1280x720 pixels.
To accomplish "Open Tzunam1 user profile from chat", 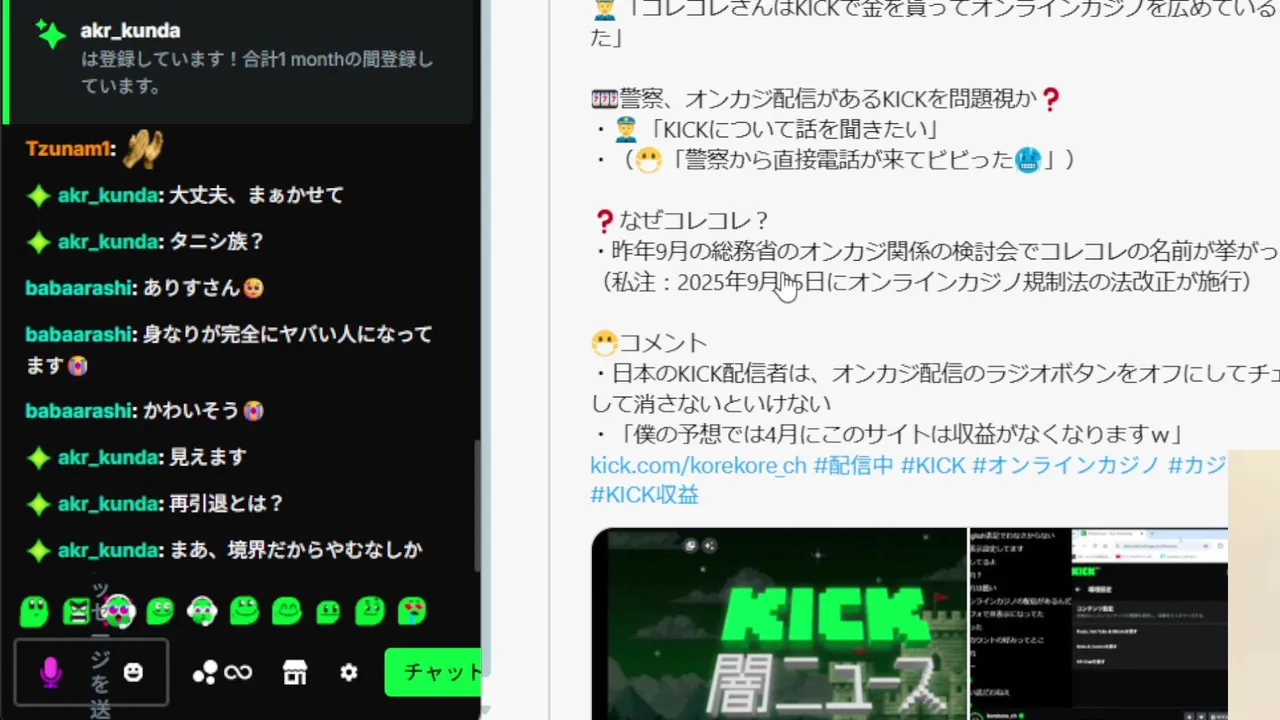I will point(70,150).
